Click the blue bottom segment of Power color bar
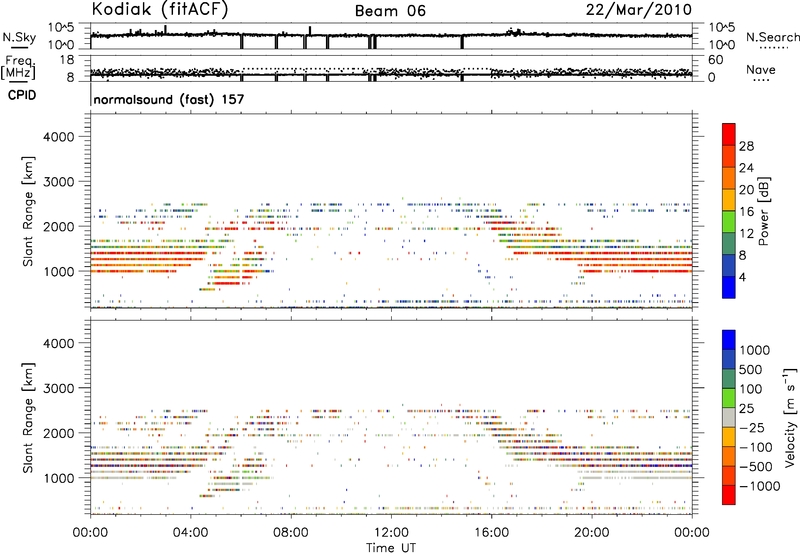 [729, 287]
